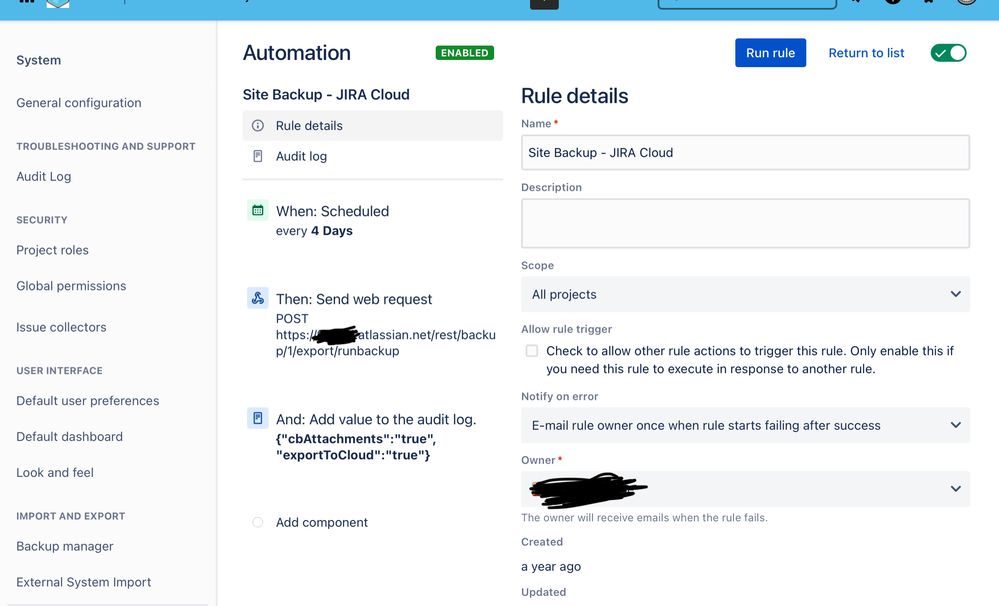The height and width of the screenshot is (606, 999).
Task: Open the Notify on error dropdown
Action: tap(745, 425)
